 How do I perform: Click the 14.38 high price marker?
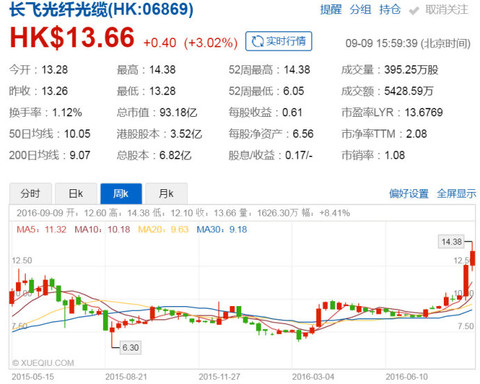coord(451,242)
